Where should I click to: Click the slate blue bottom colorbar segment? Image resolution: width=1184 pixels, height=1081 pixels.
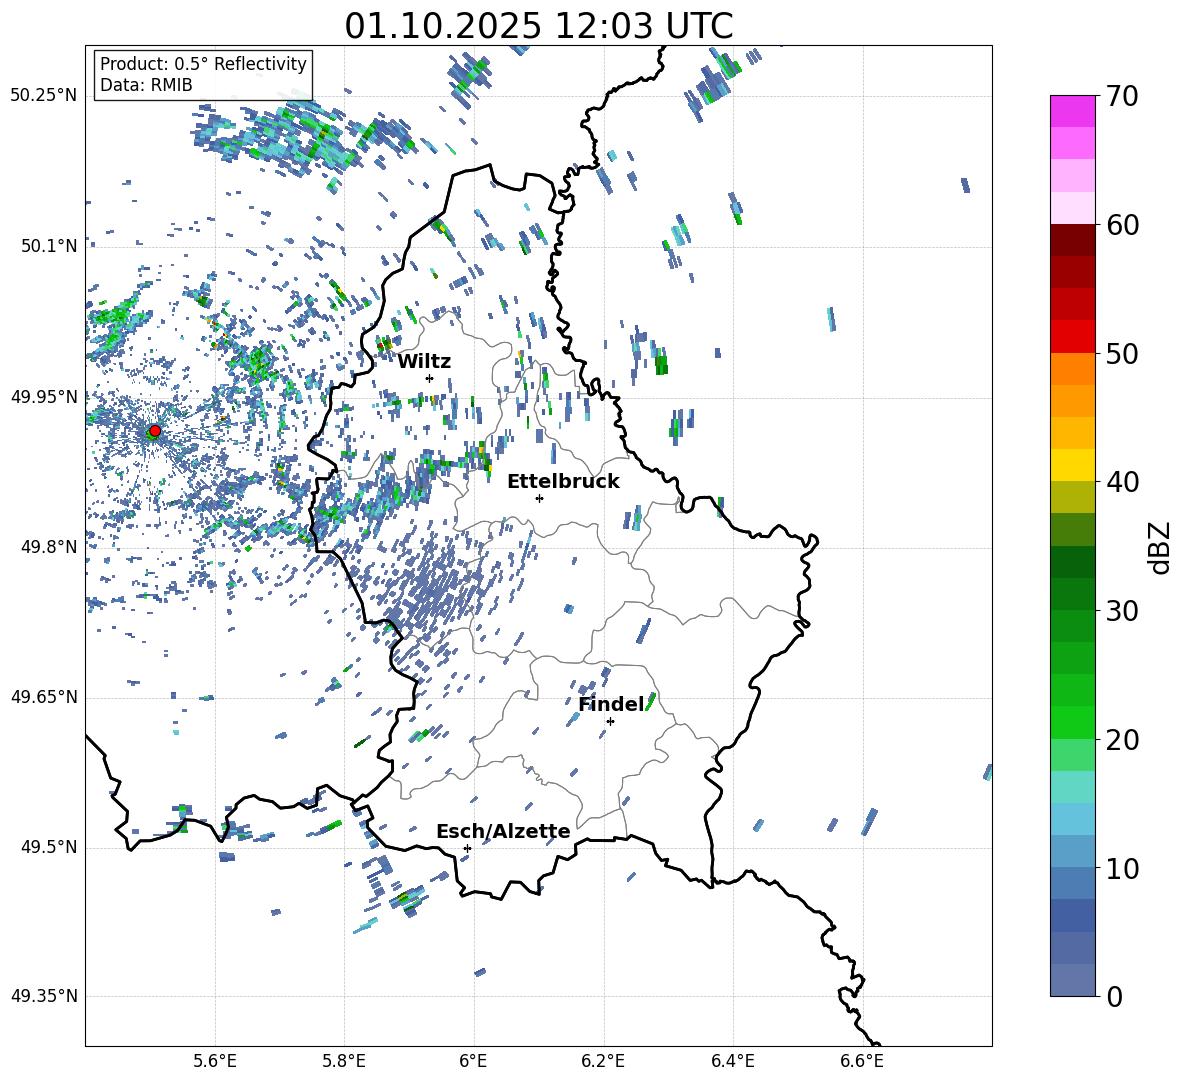[x=1073, y=980]
